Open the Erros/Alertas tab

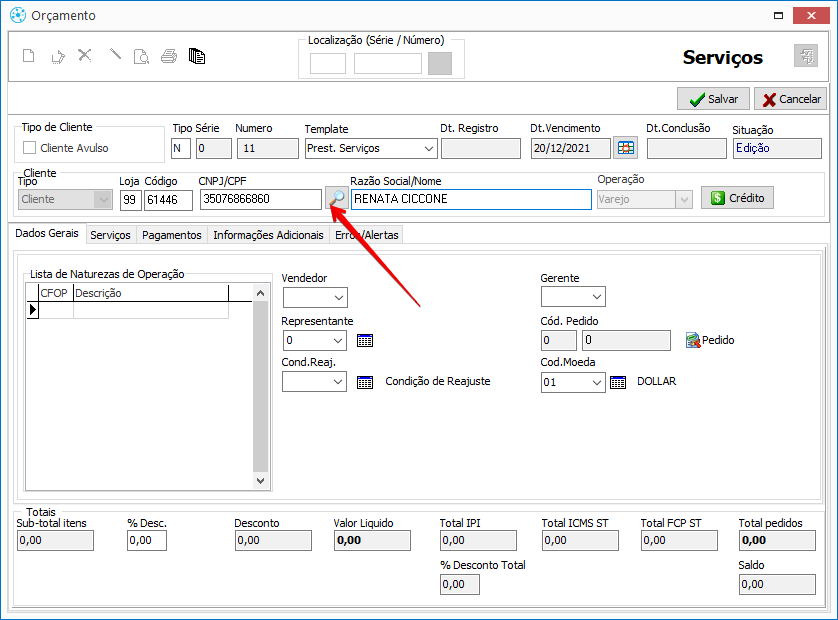click(367, 235)
